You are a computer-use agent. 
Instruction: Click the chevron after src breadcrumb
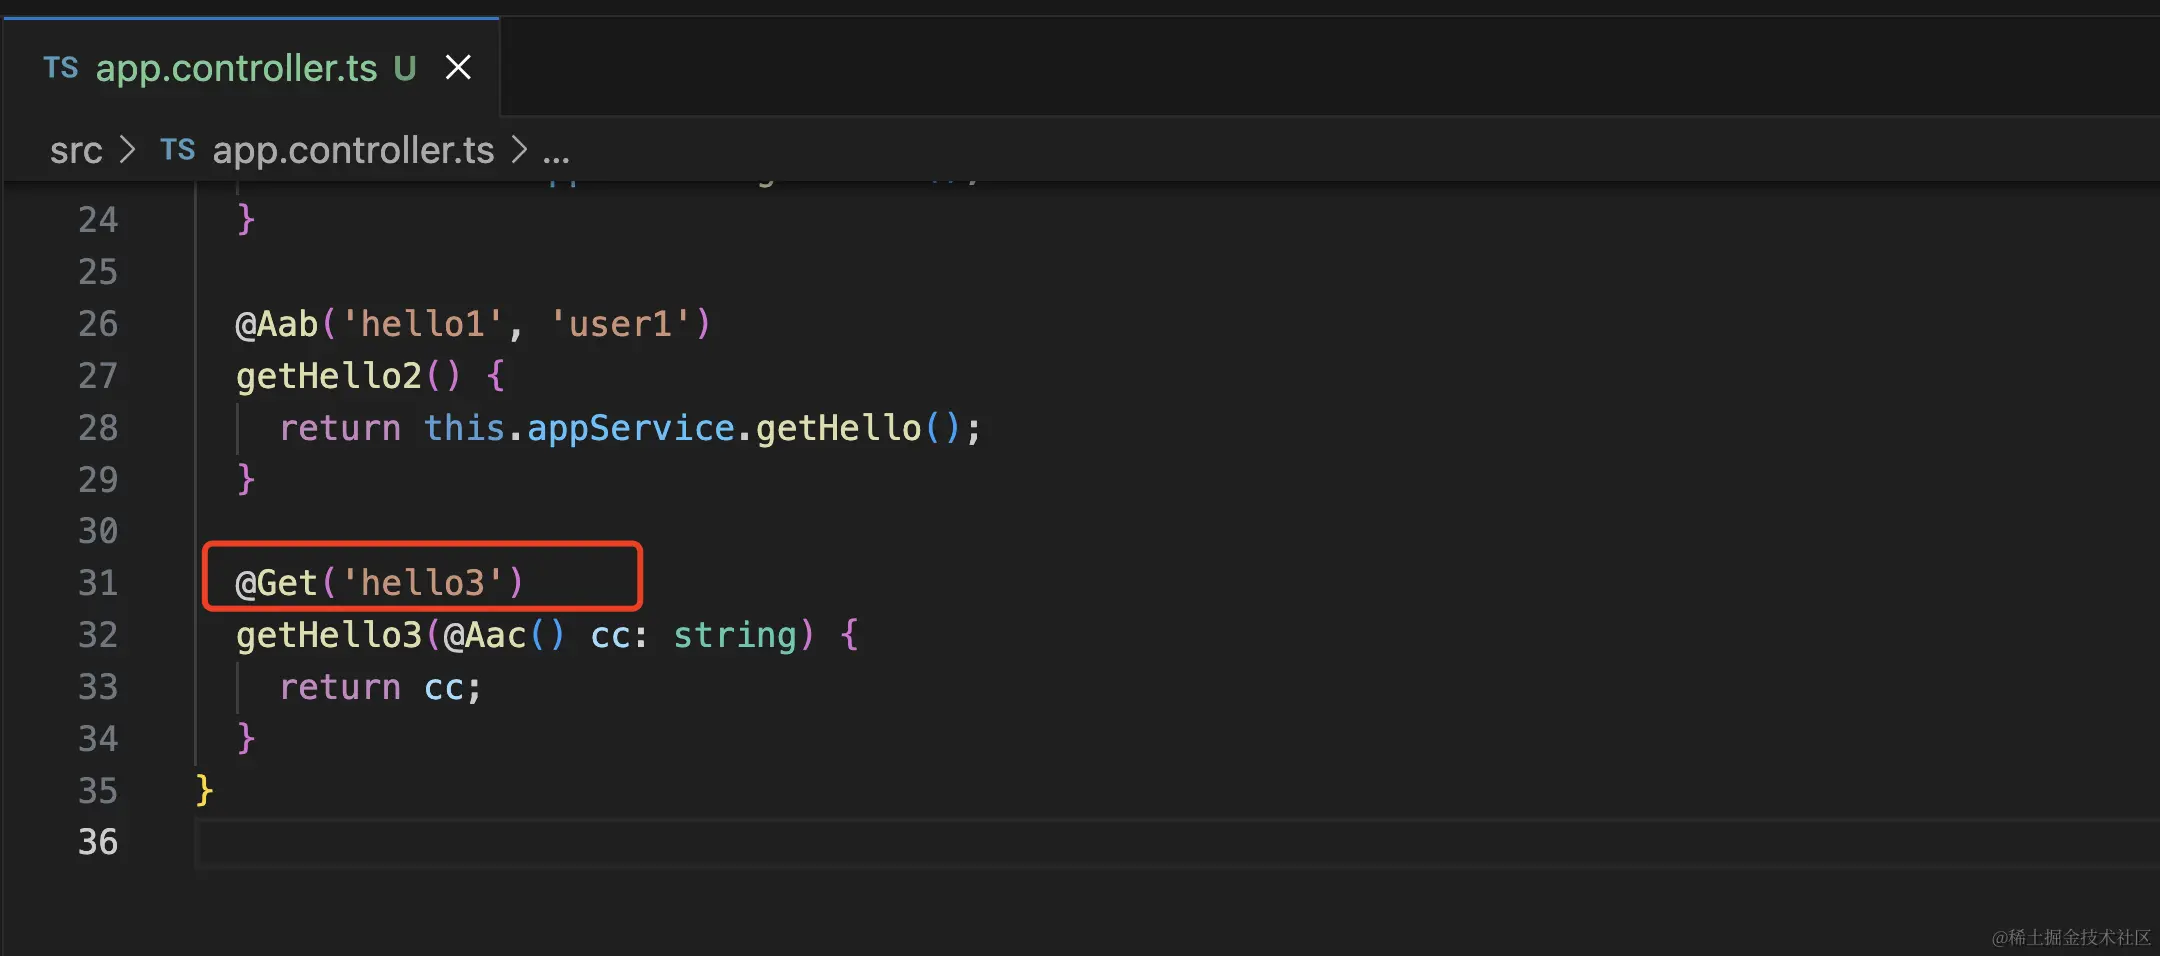click(x=127, y=150)
